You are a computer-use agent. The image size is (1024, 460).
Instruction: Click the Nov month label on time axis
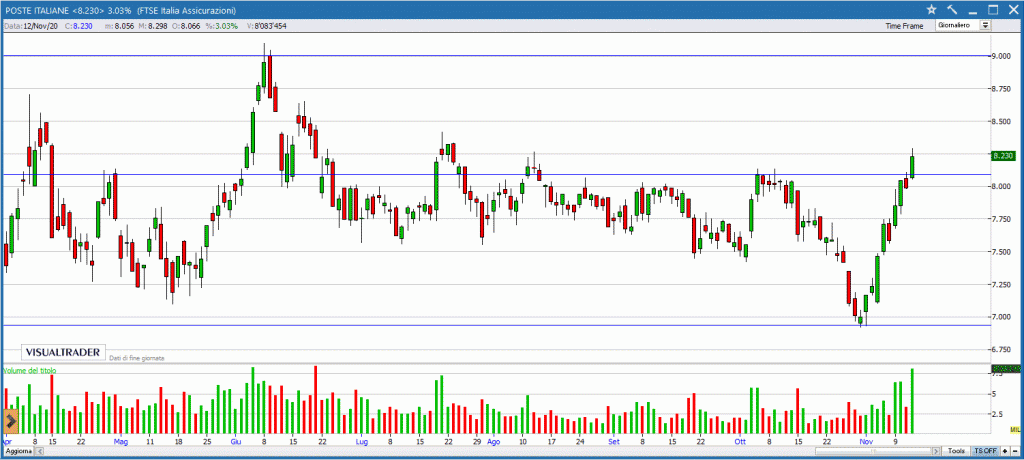866,441
